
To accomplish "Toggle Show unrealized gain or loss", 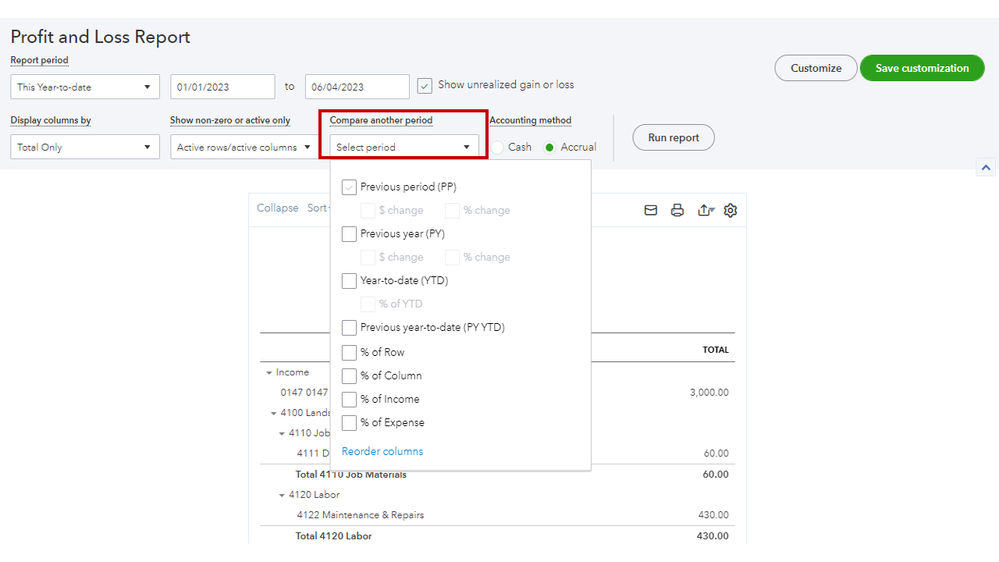I will click(425, 86).
